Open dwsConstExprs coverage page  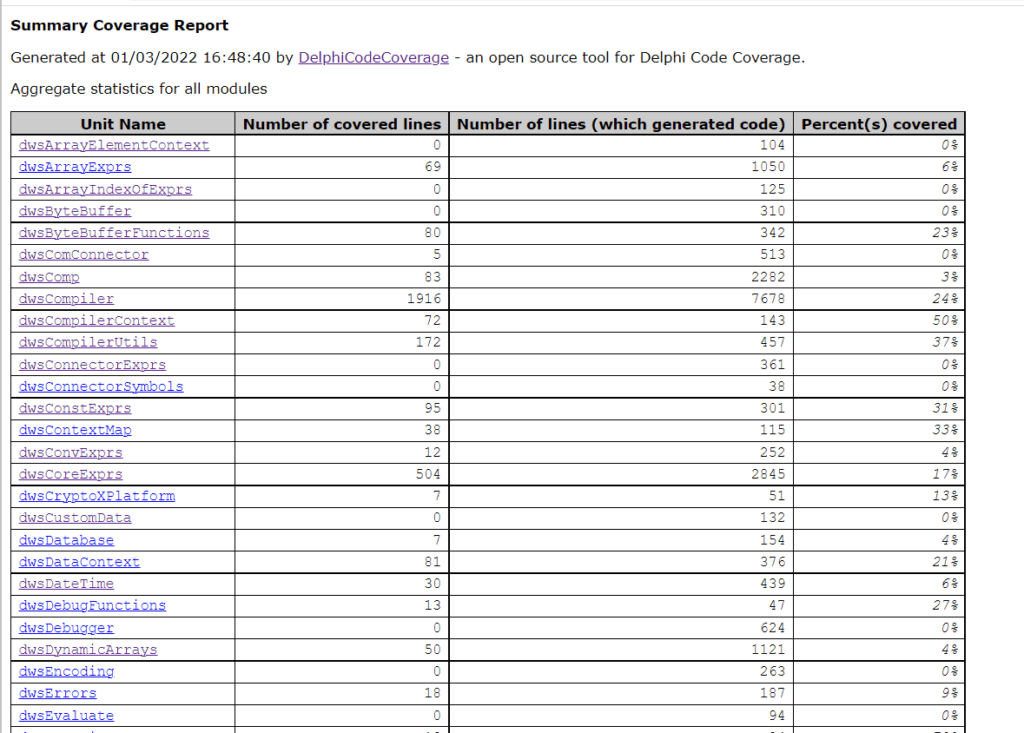[x=75, y=409]
